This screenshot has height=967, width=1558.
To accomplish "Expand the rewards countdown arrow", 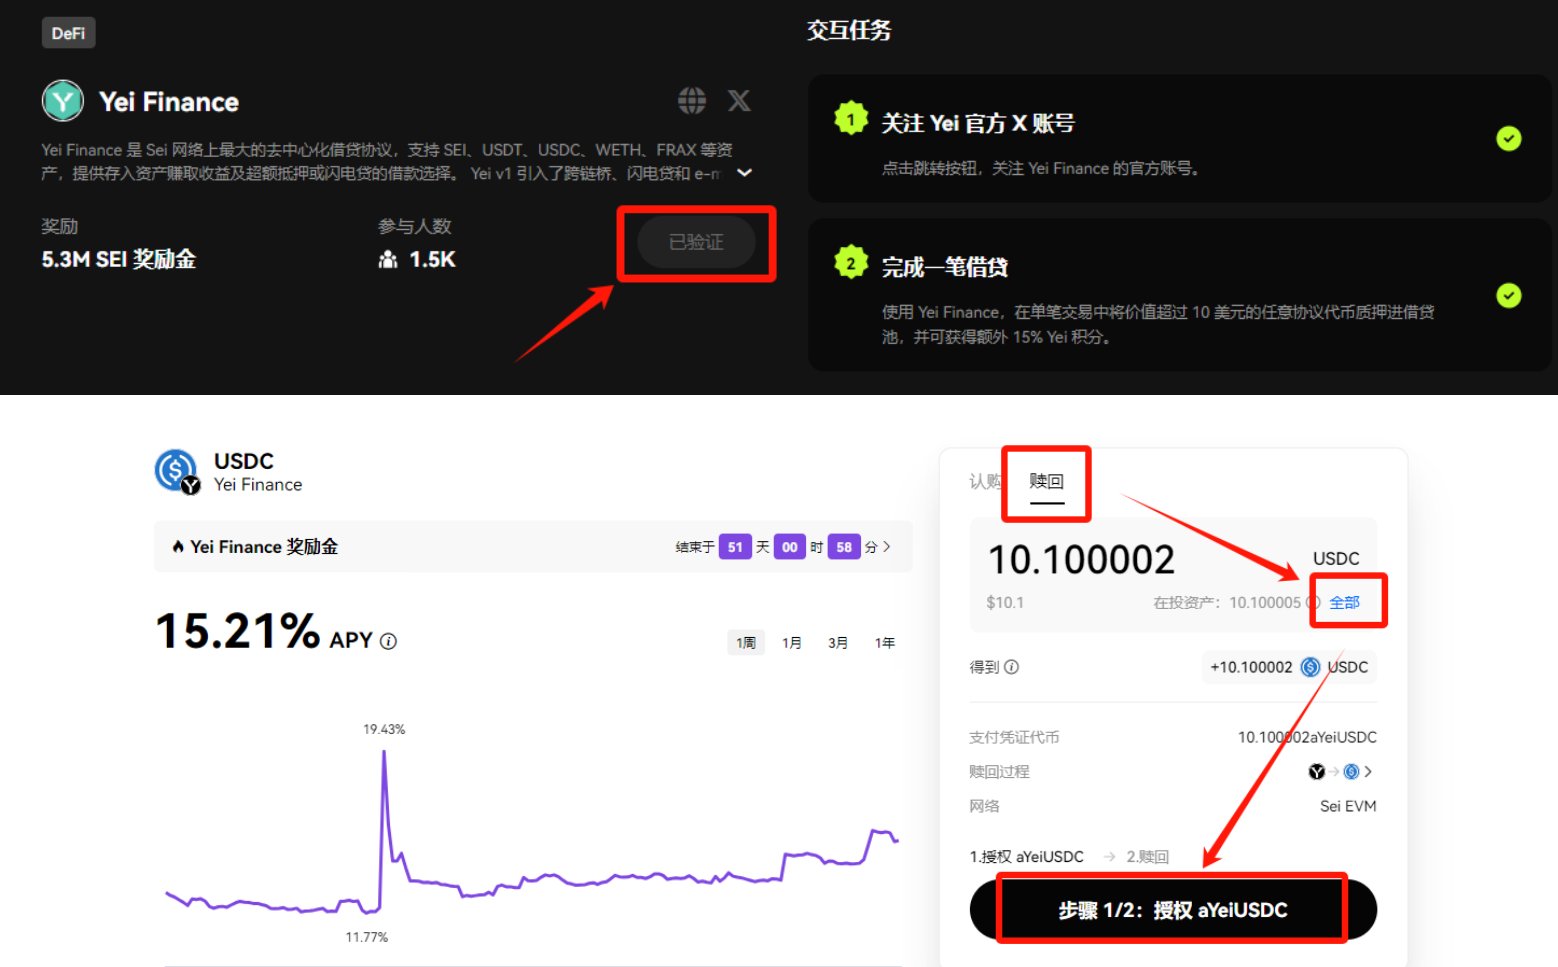I will click(x=886, y=547).
